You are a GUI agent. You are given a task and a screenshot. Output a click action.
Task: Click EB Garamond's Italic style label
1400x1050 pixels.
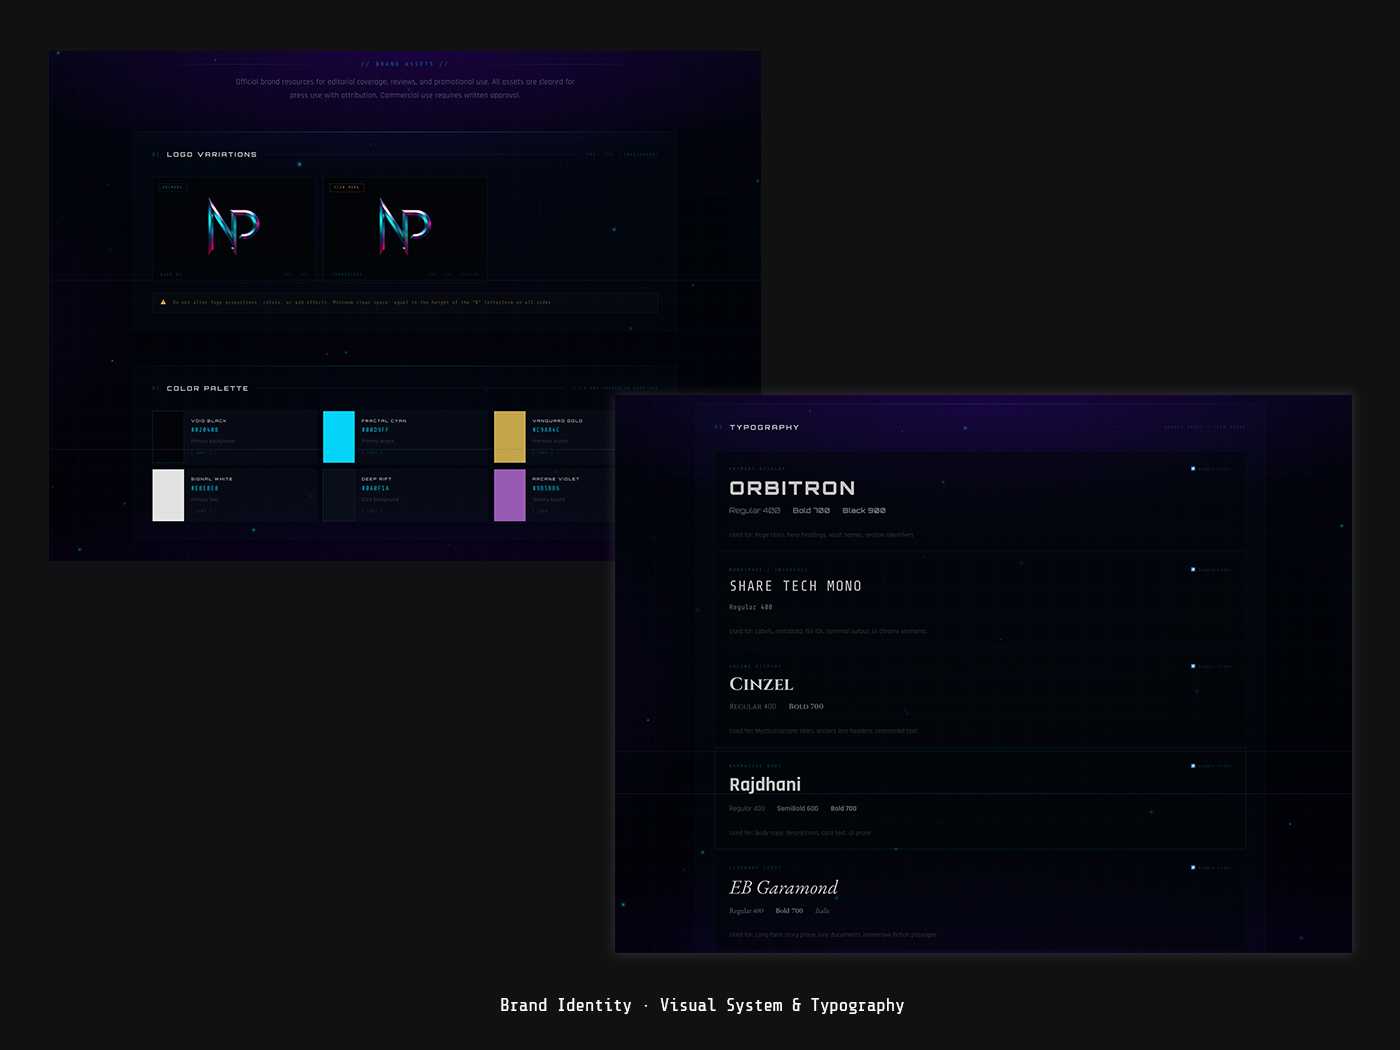click(822, 911)
